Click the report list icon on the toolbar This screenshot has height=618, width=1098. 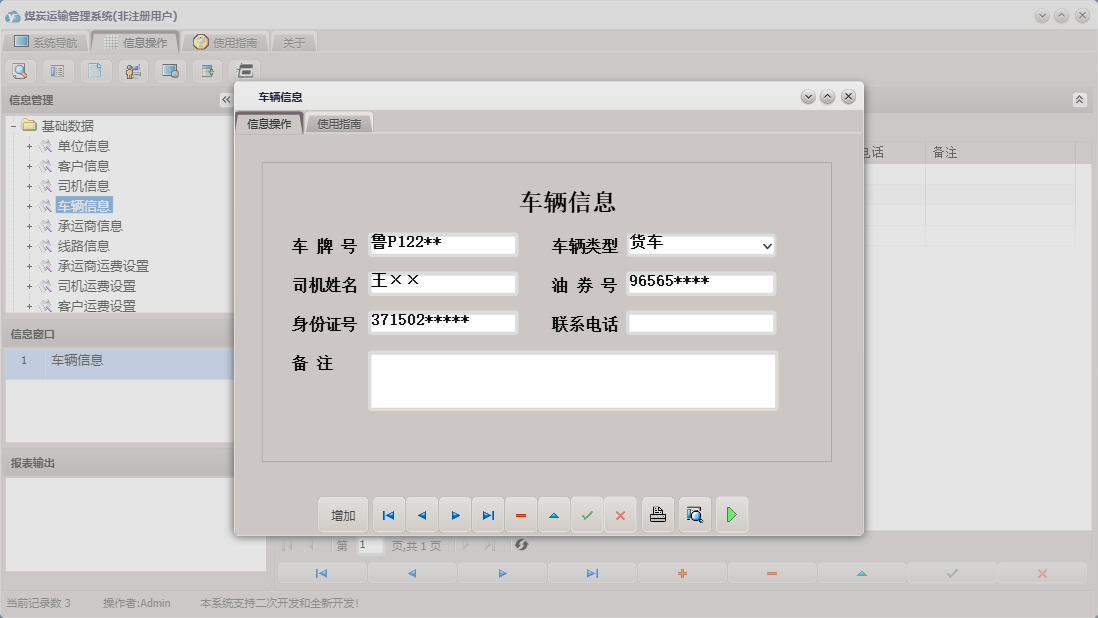coord(57,70)
